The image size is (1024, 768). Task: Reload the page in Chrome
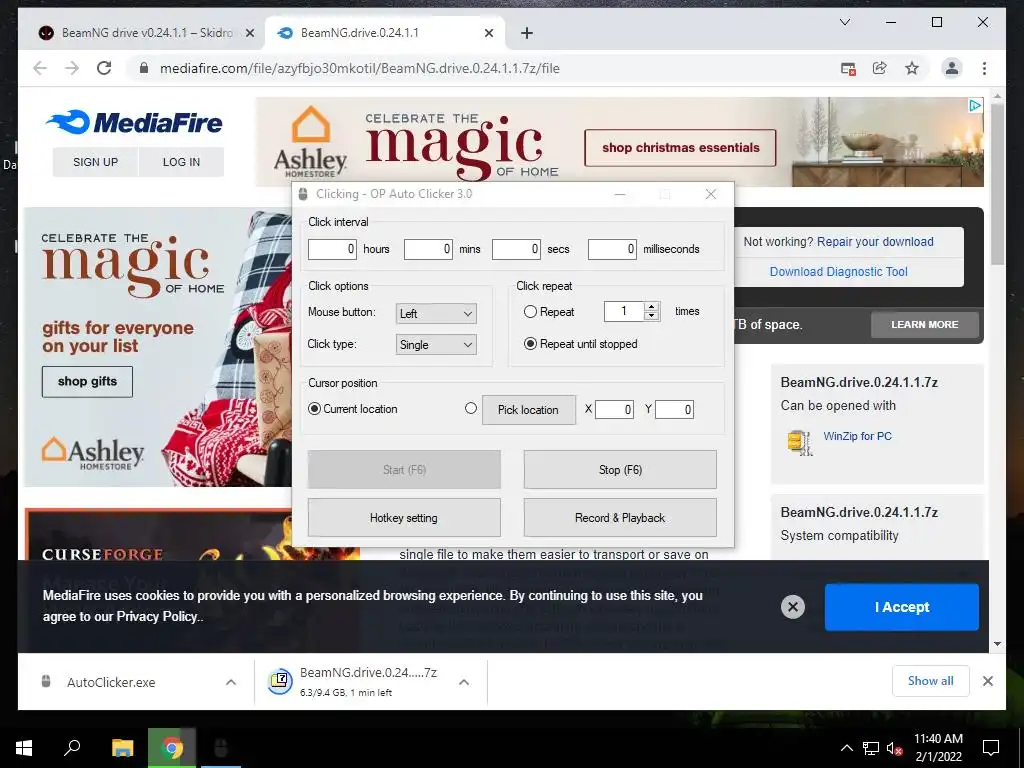click(104, 68)
